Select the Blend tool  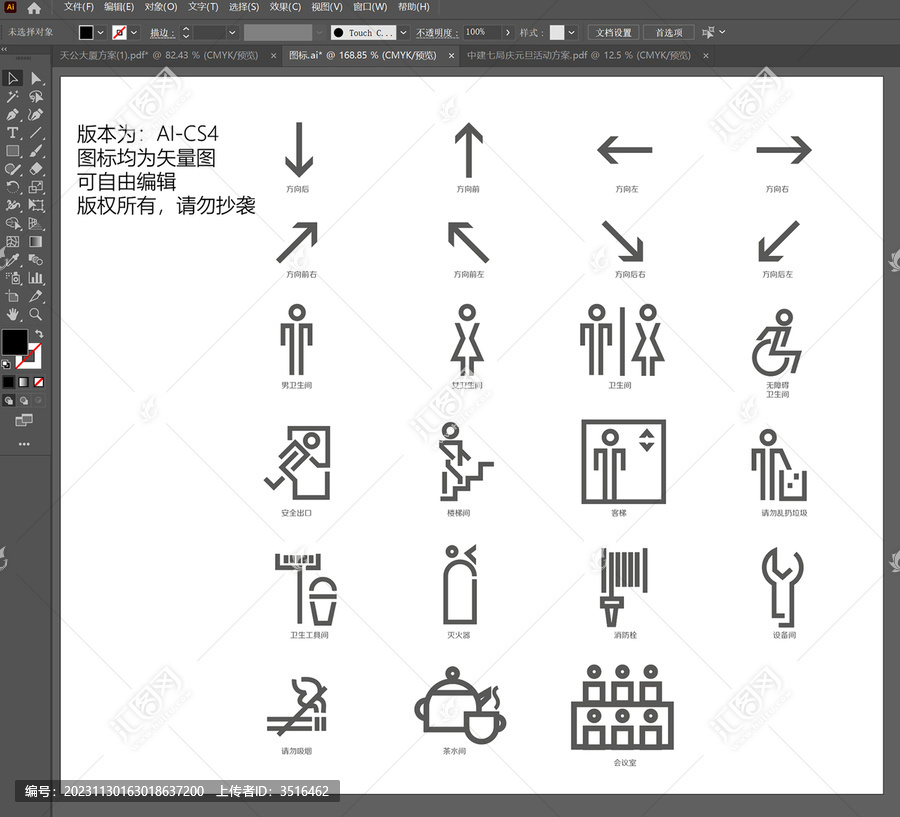click(x=36, y=260)
